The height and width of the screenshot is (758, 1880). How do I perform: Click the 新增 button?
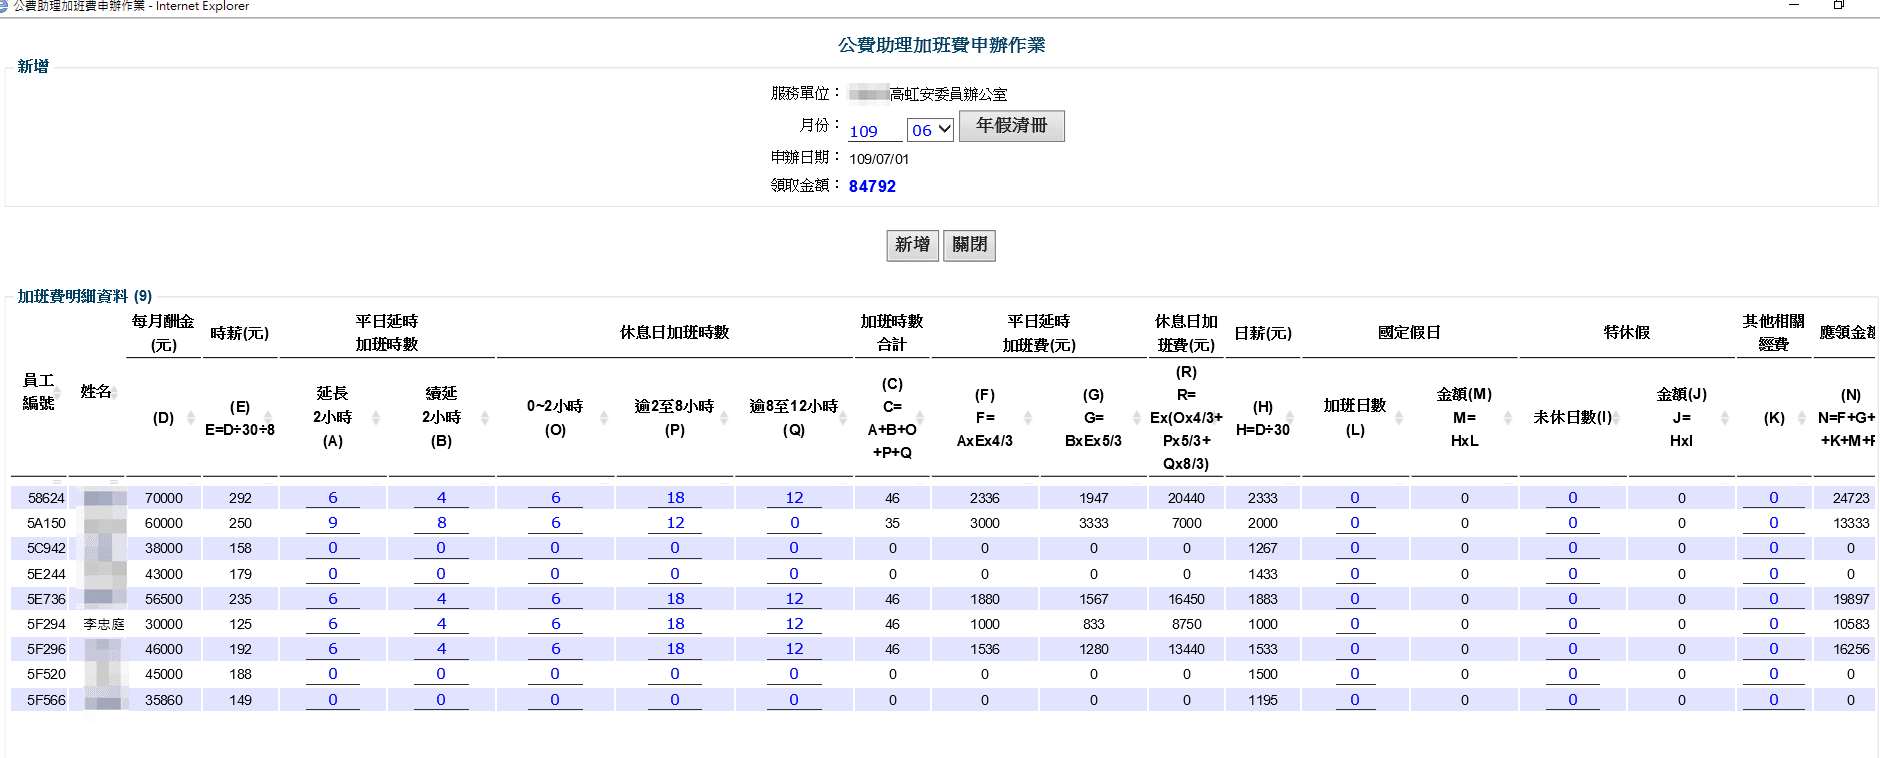tap(912, 245)
